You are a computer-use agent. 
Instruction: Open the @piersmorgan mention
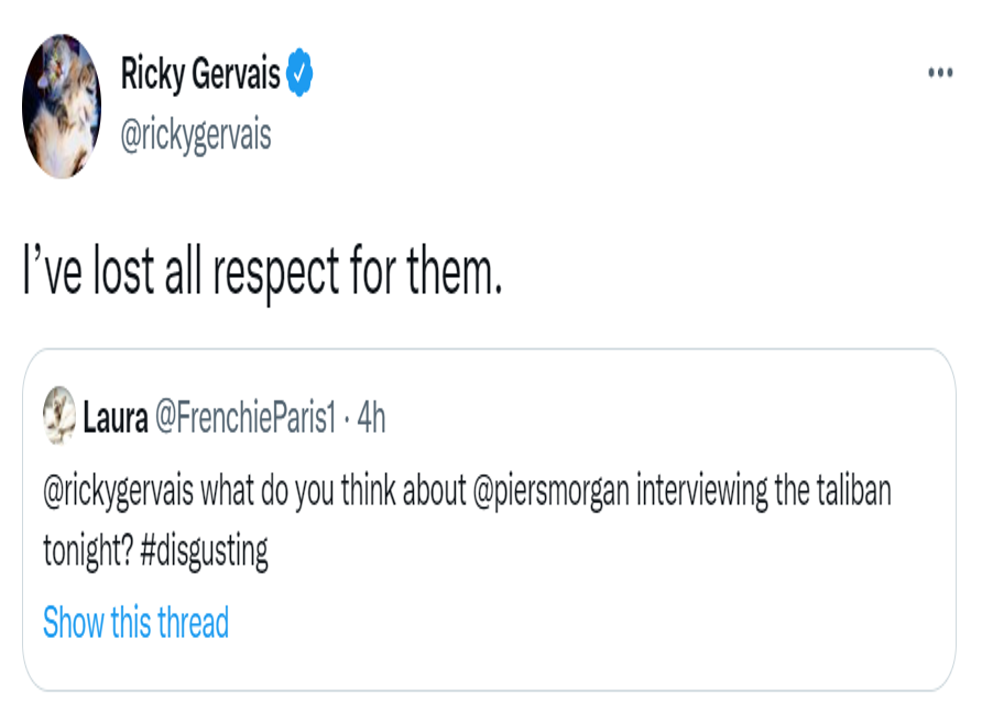click(549, 492)
